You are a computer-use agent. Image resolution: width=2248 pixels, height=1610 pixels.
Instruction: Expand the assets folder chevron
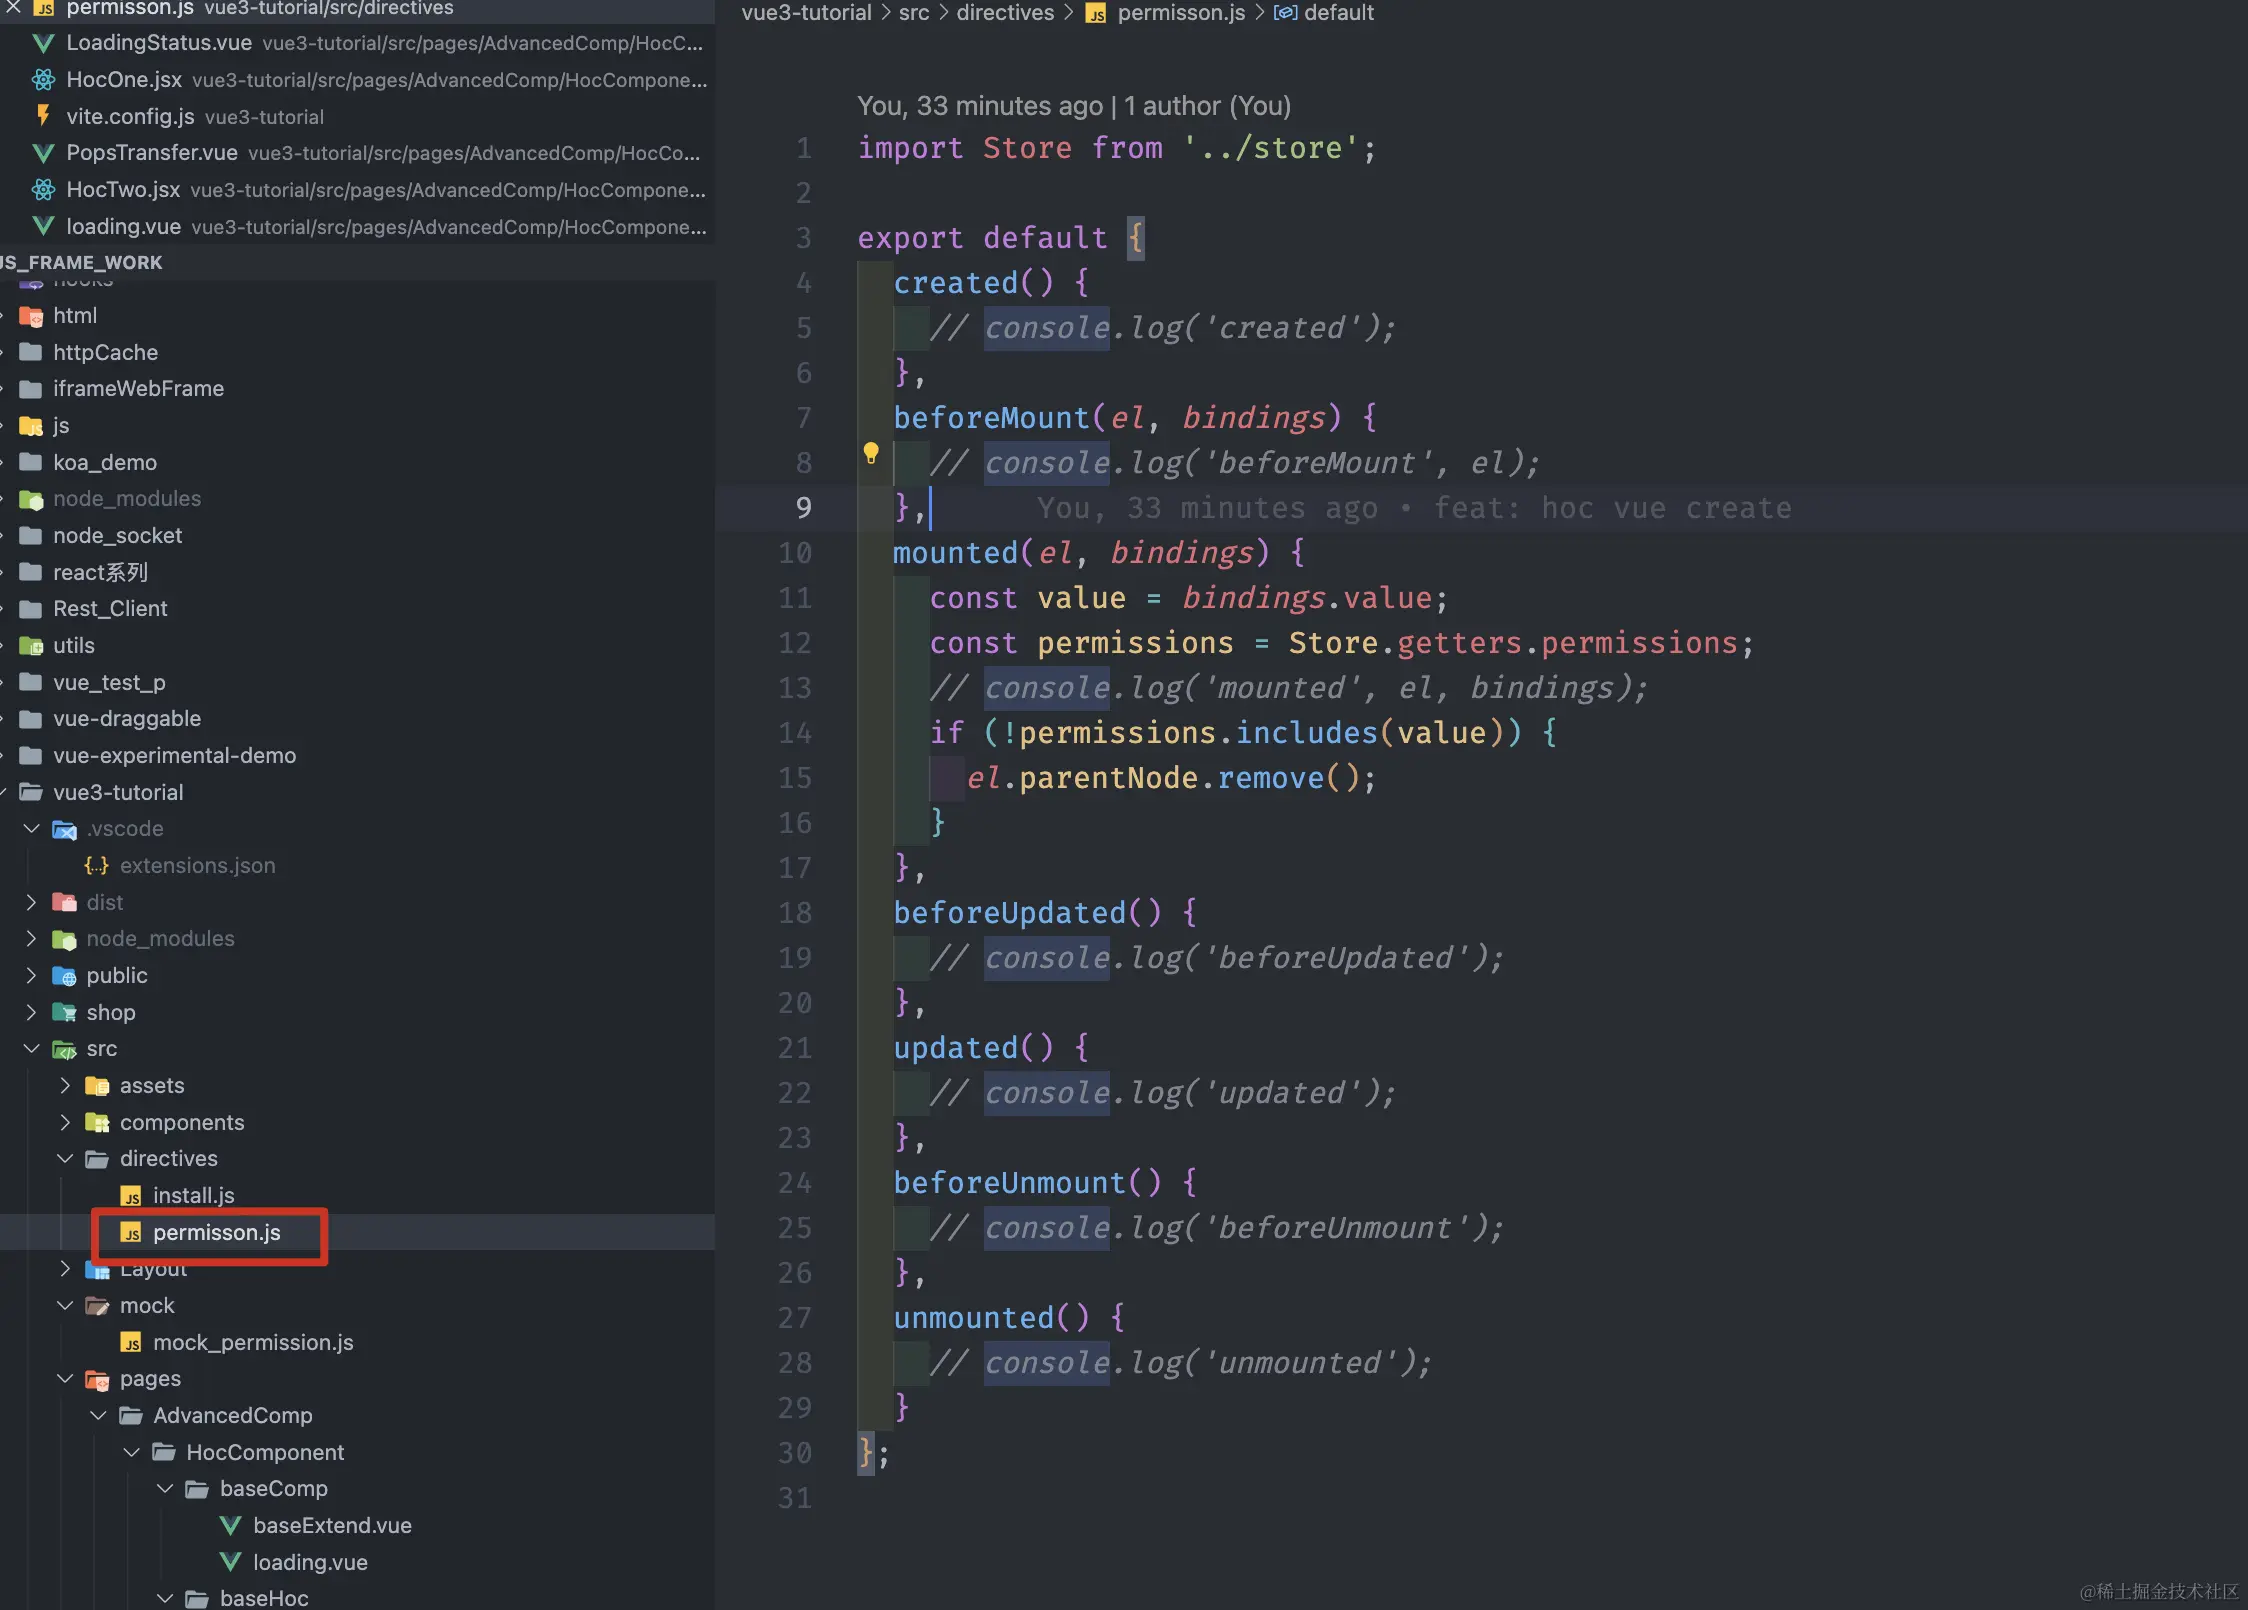pyautogui.click(x=65, y=1086)
